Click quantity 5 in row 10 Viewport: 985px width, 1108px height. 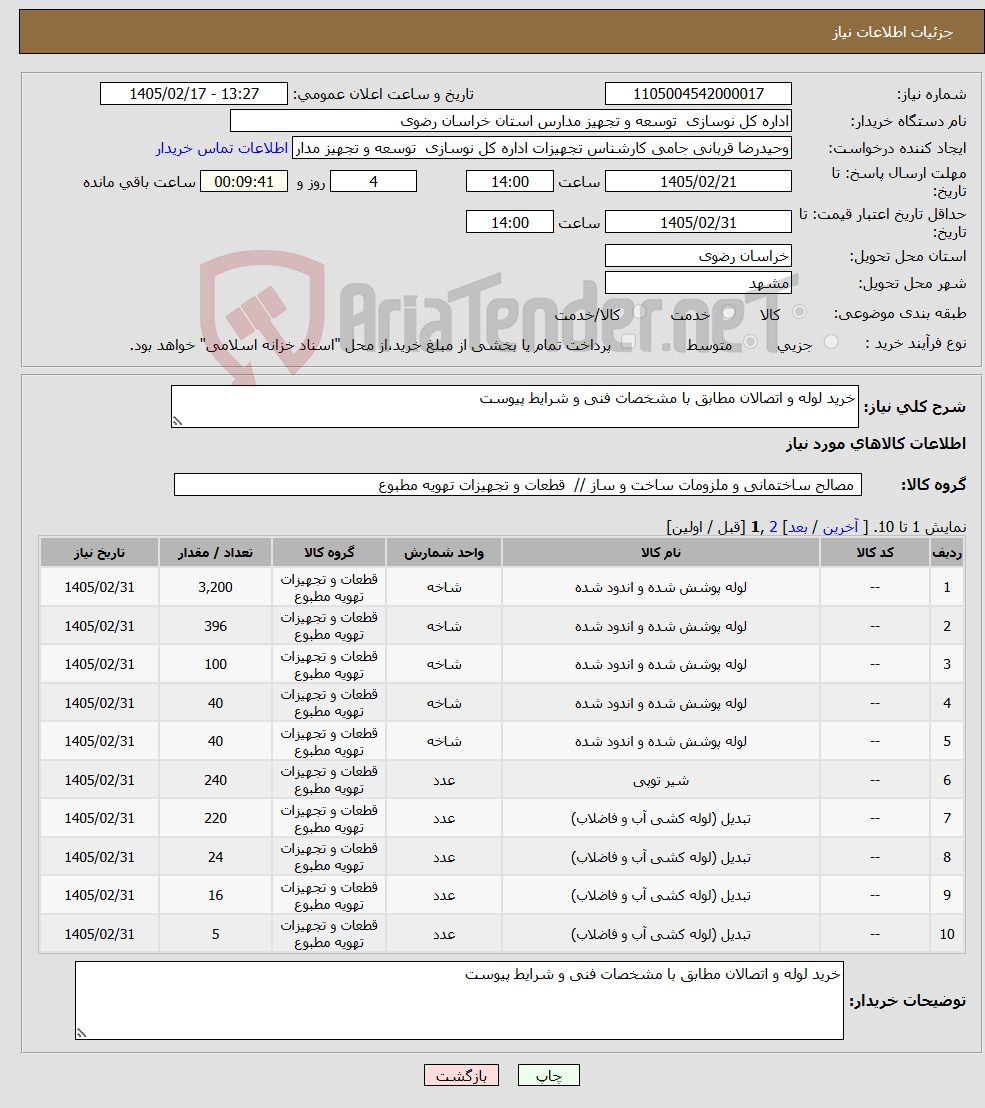tap(216, 934)
